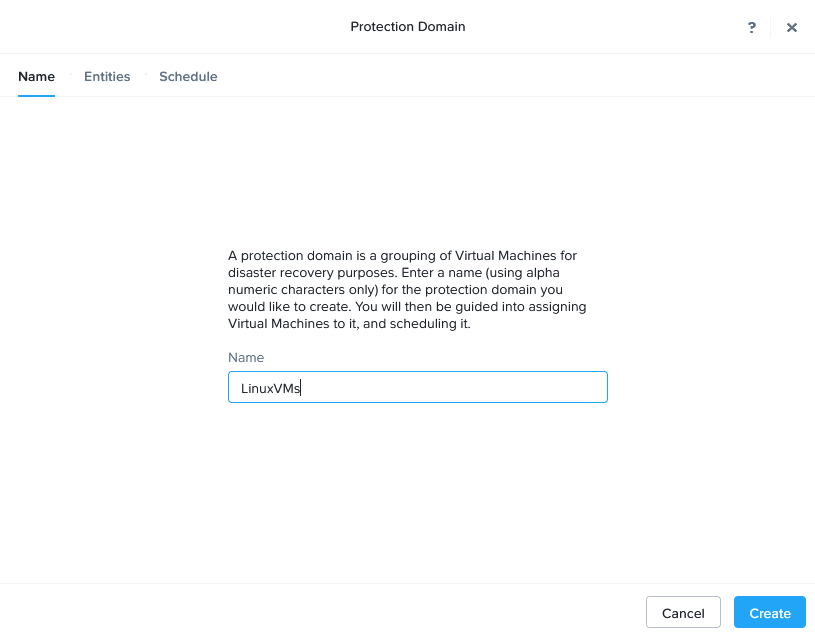Click the "LinuxVMs" text in the field
Viewport: 815px width, 638px height.
click(270, 388)
